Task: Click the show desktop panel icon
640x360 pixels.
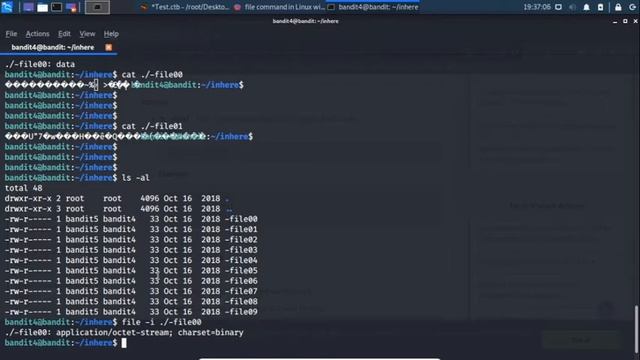Action: click(x=28, y=7)
